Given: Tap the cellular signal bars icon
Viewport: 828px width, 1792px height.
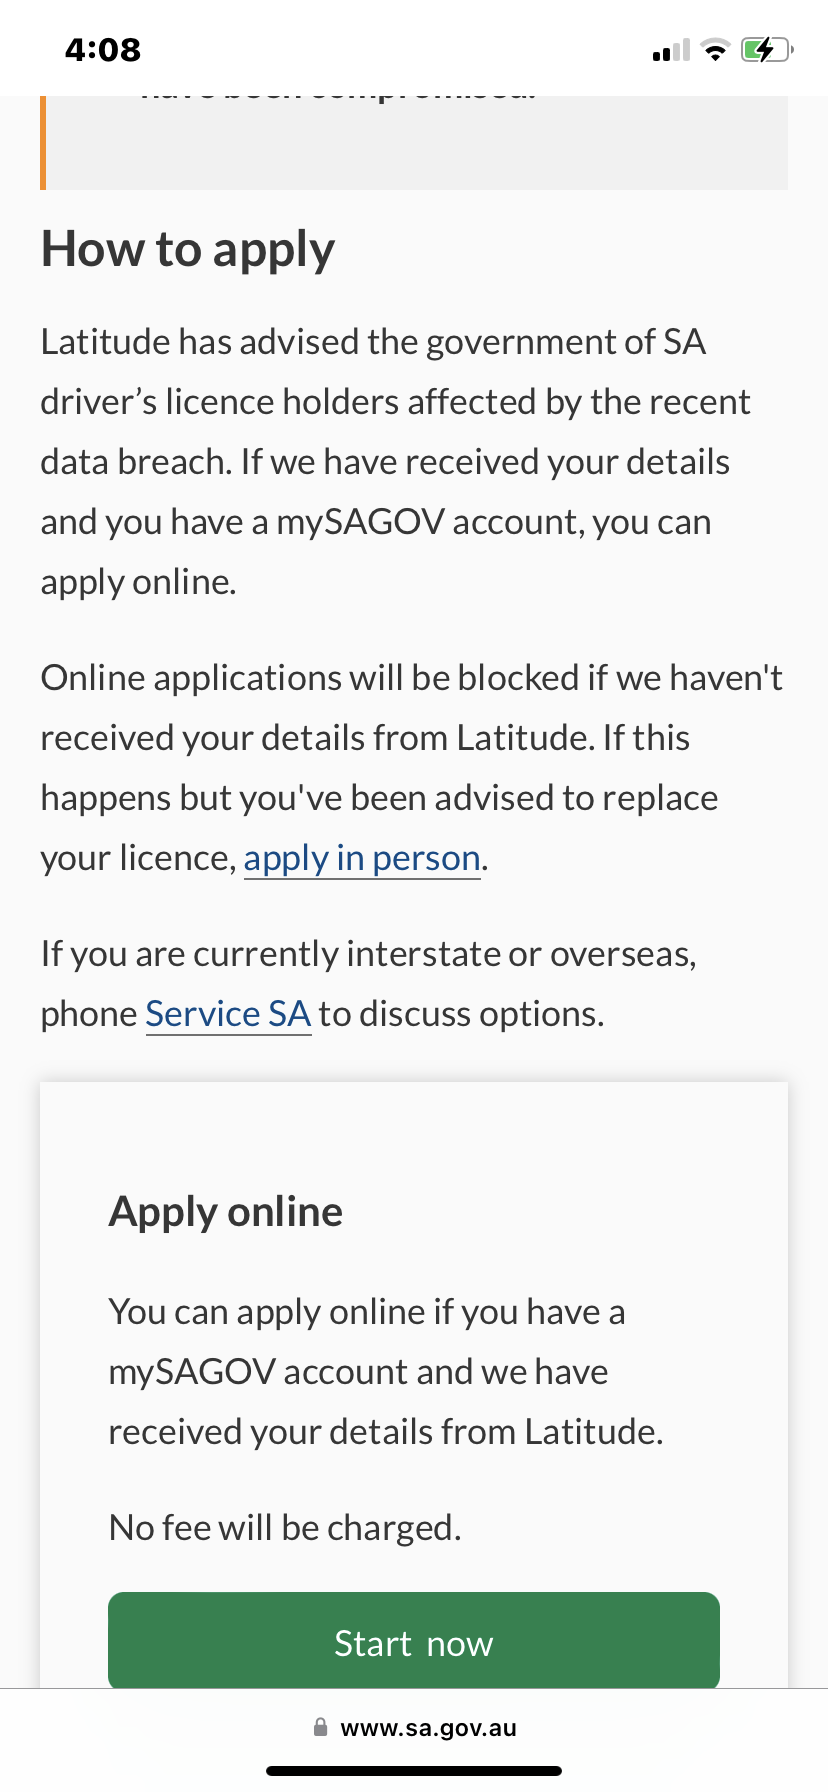Looking at the screenshot, I should pyautogui.click(x=671, y=50).
